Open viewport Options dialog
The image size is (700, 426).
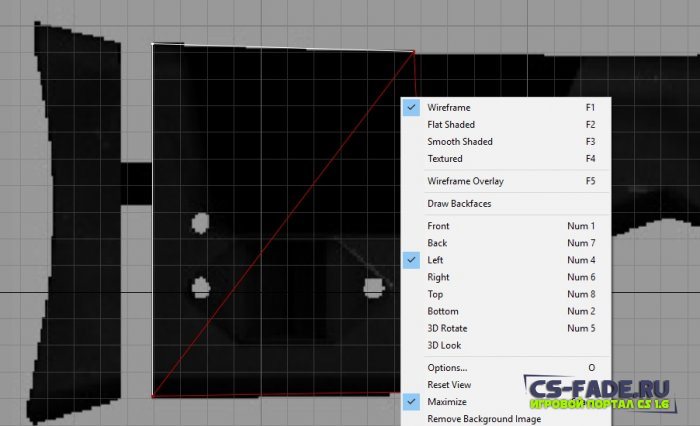click(506, 368)
